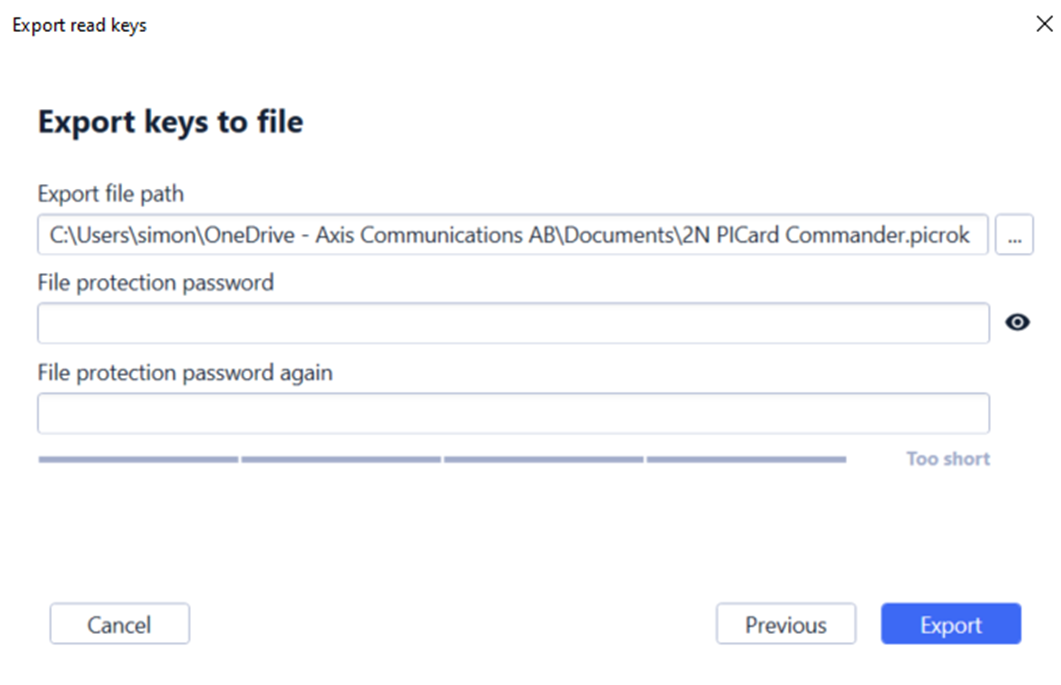Close the Export read keys dialog
The image size is (1061, 685).
click(1044, 24)
